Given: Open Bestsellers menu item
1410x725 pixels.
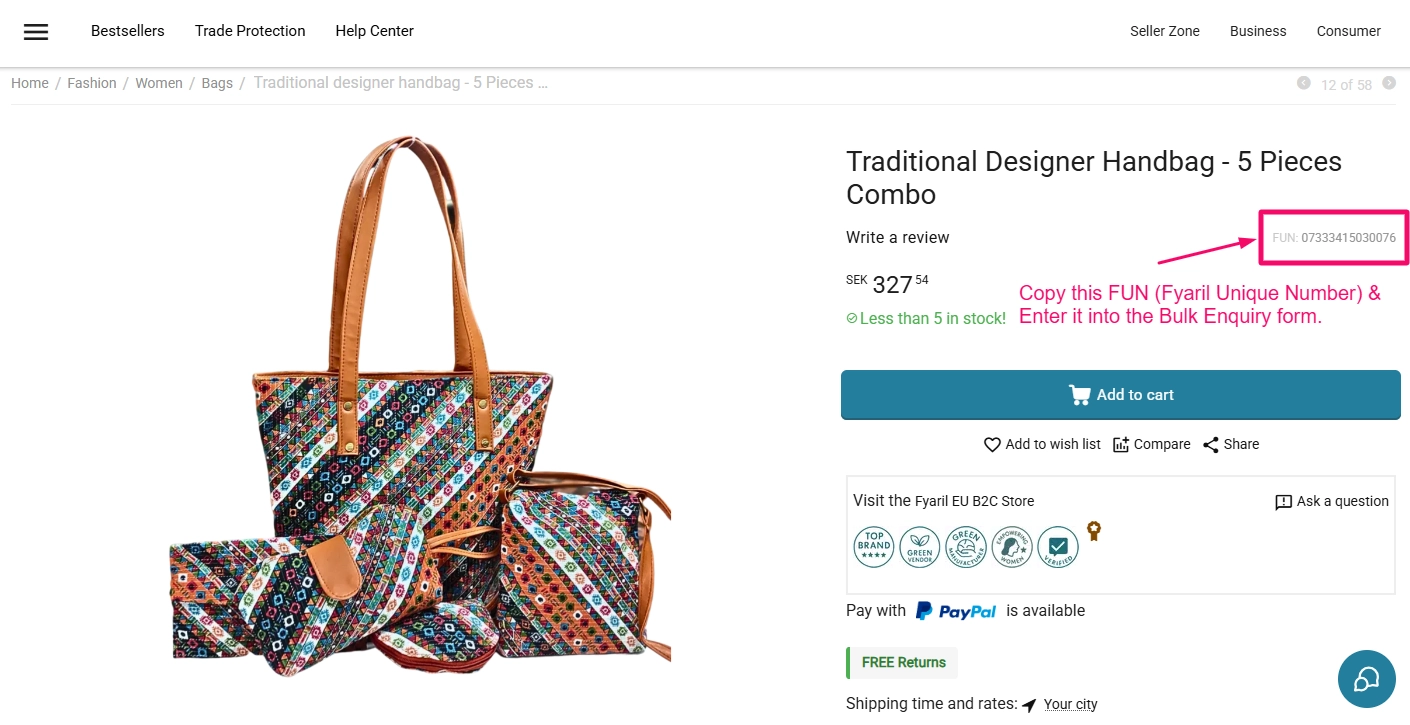Looking at the screenshot, I should [x=128, y=31].
